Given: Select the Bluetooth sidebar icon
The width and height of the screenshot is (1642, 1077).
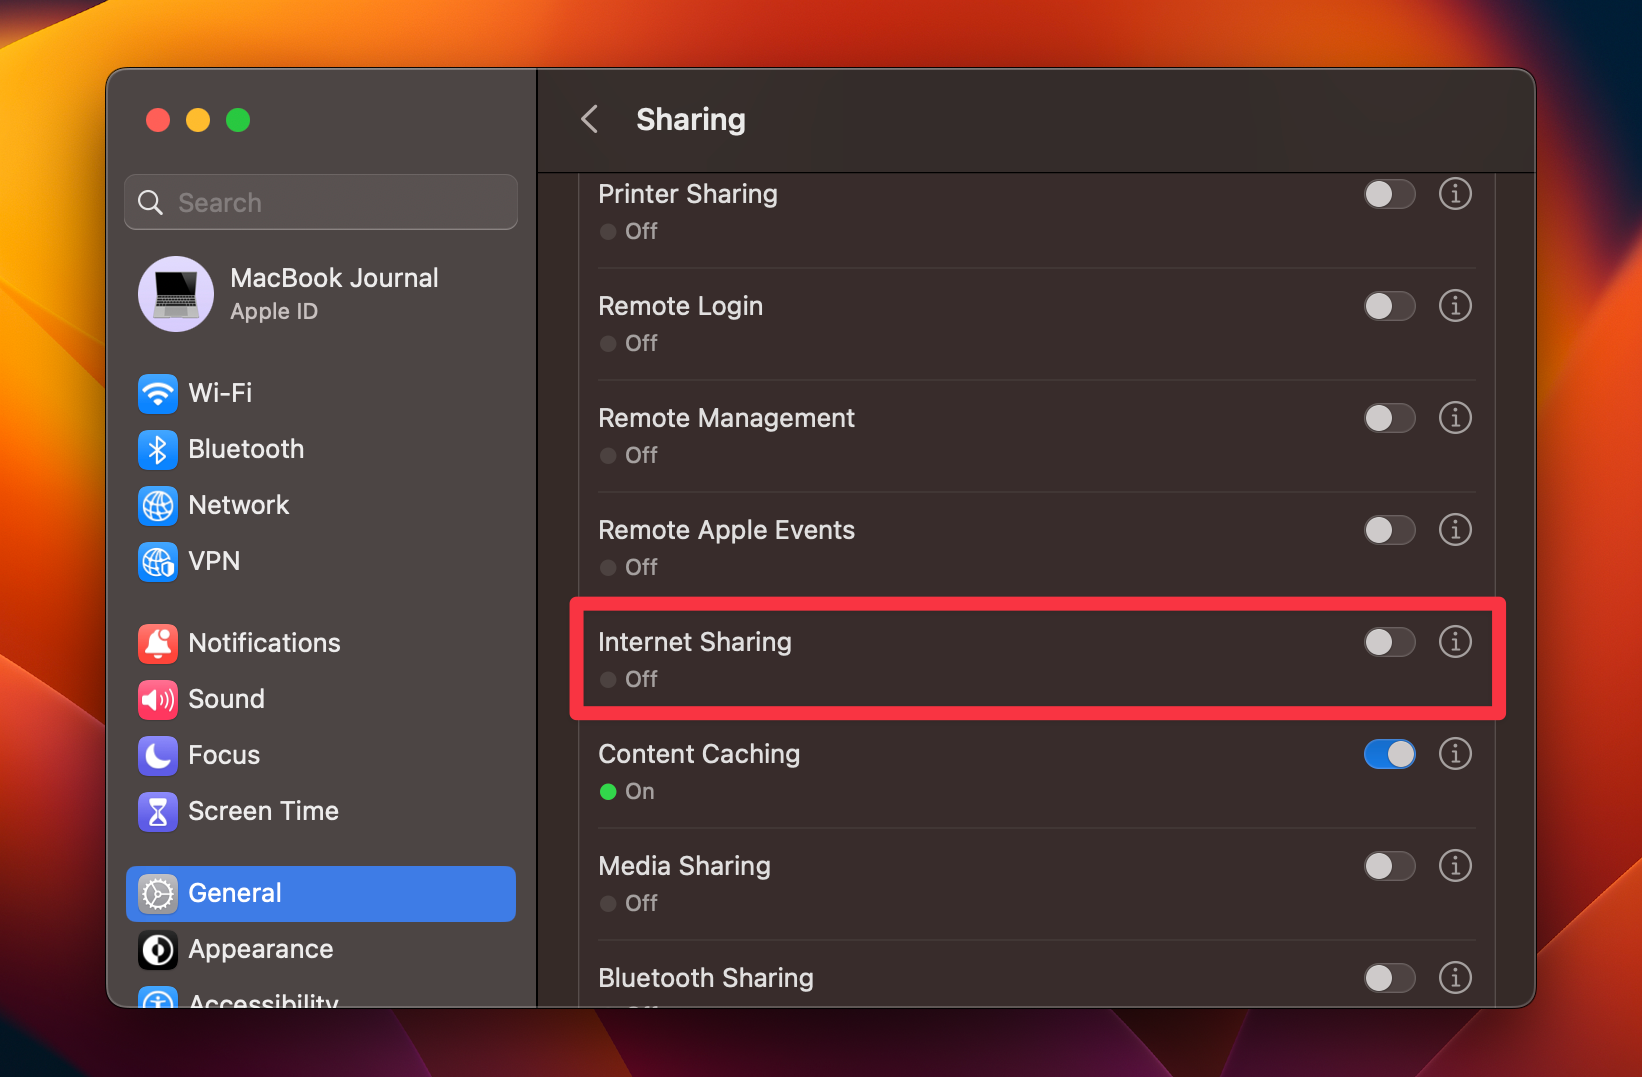Looking at the screenshot, I should pyautogui.click(x=157, y=449).
